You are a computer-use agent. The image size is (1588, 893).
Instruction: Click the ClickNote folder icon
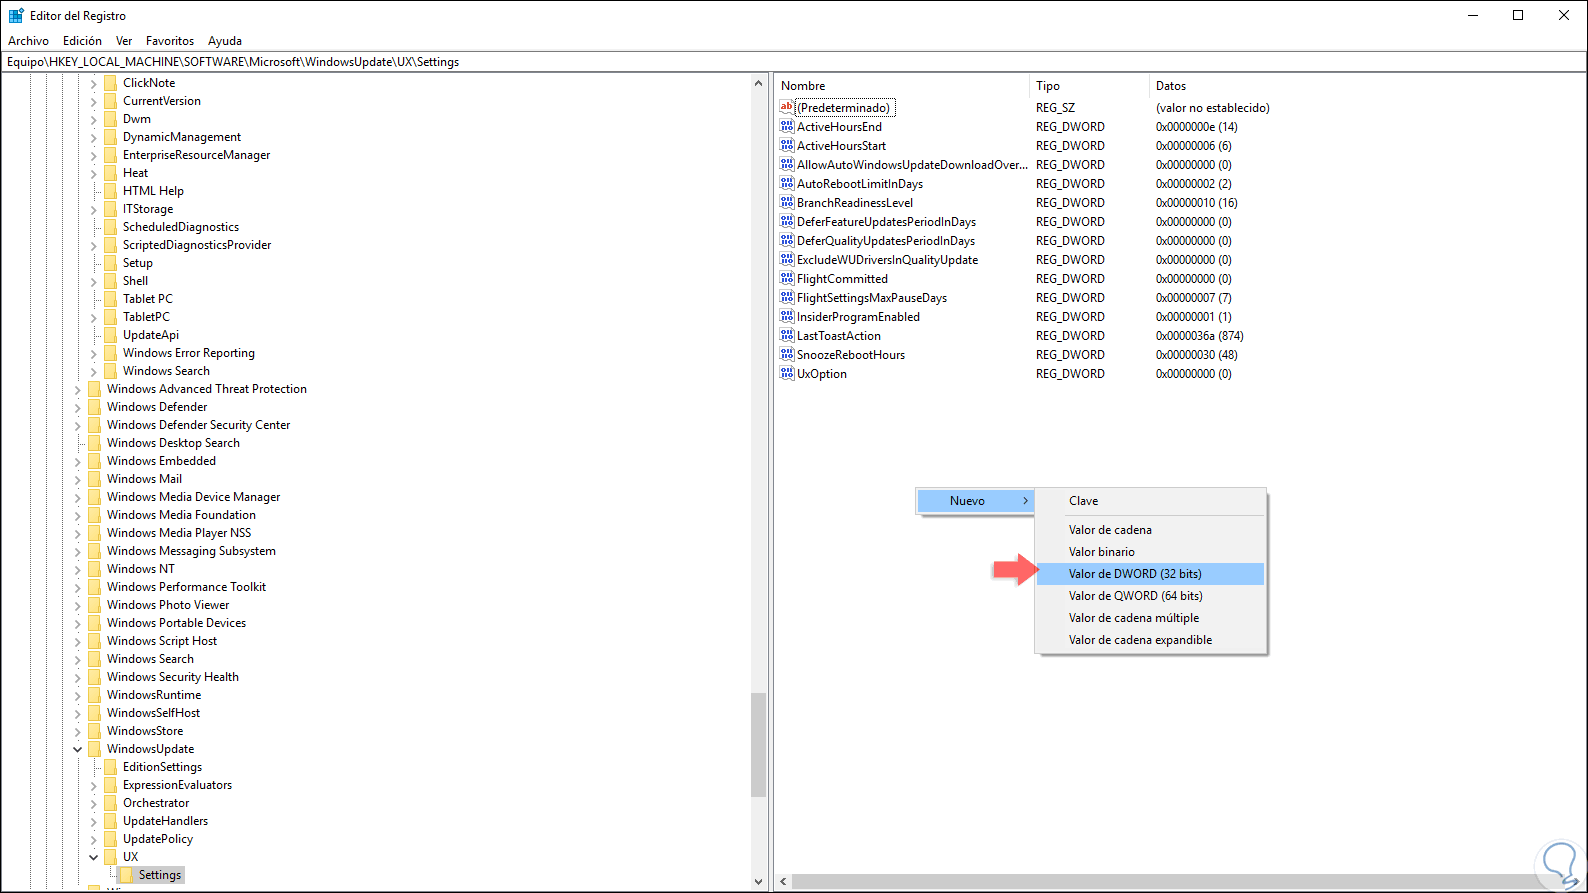[111, 83]
